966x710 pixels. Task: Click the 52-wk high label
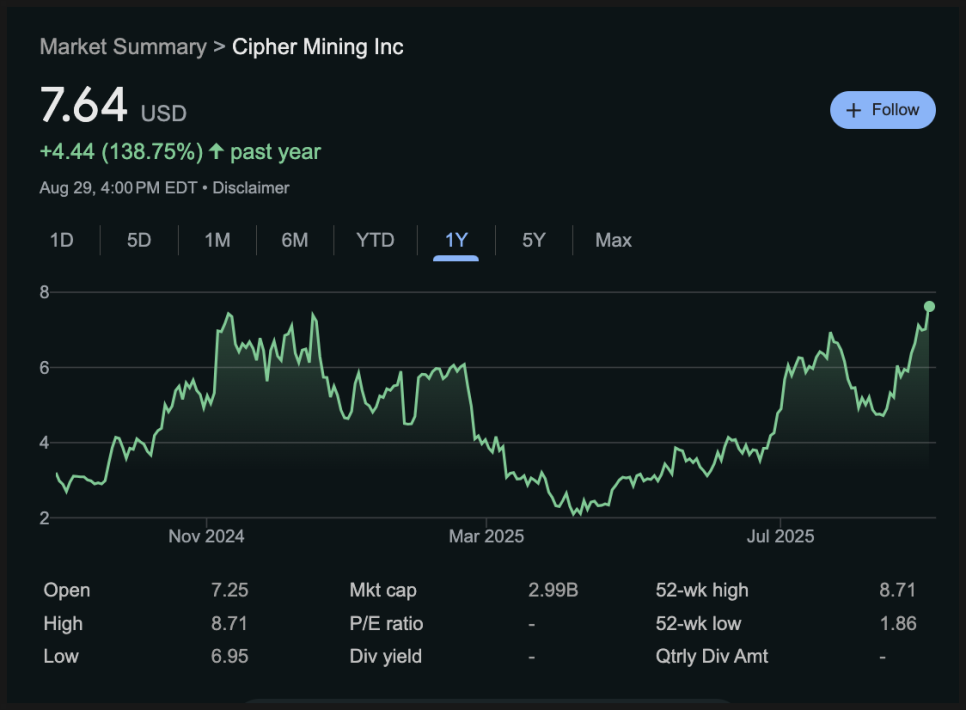pos(702,590)
